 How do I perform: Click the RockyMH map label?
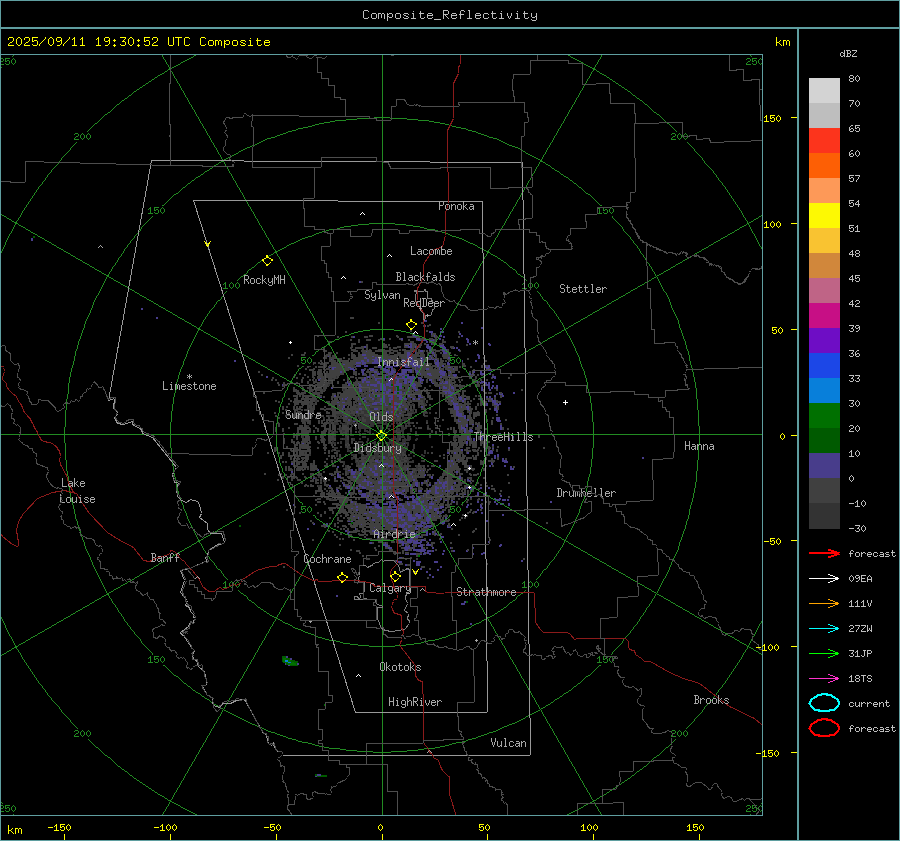264,280
